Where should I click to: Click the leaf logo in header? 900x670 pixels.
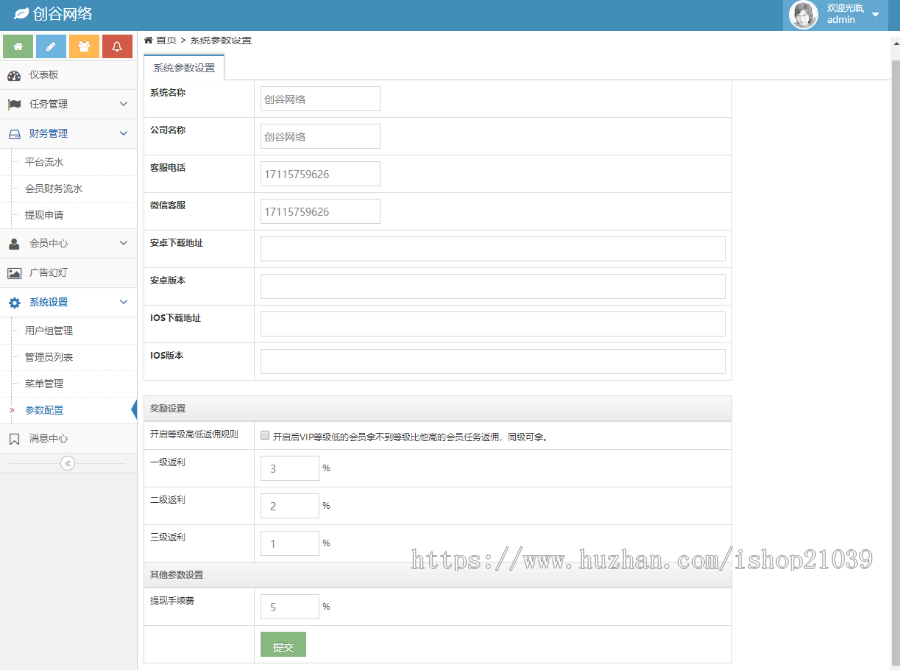(21, 13)
